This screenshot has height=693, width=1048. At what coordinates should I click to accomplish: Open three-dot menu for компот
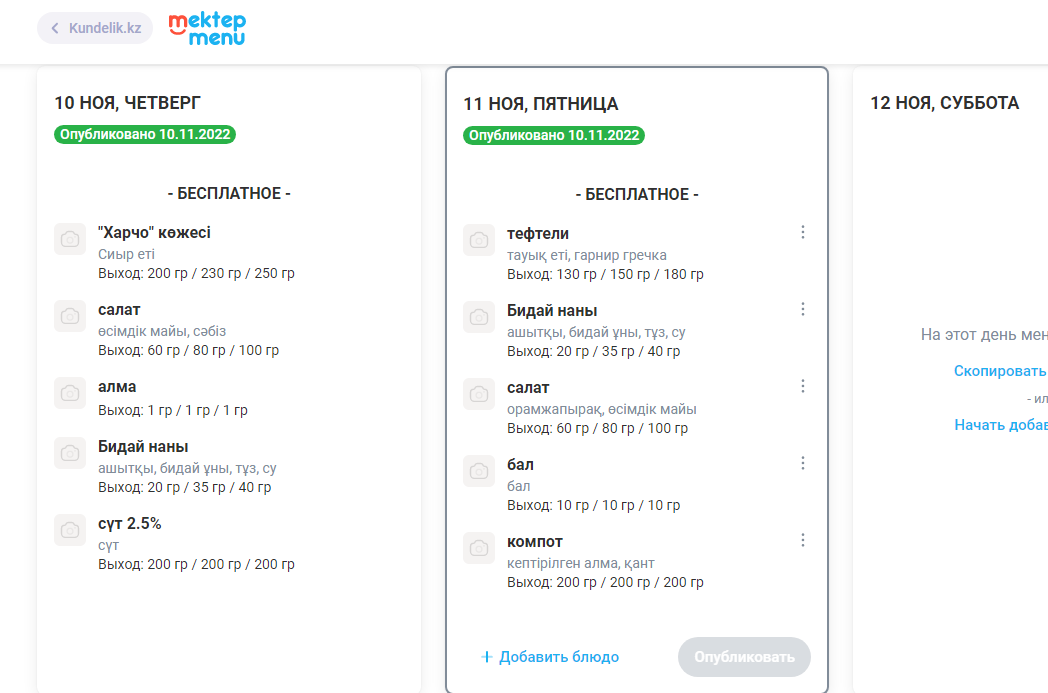pos(802,540)
